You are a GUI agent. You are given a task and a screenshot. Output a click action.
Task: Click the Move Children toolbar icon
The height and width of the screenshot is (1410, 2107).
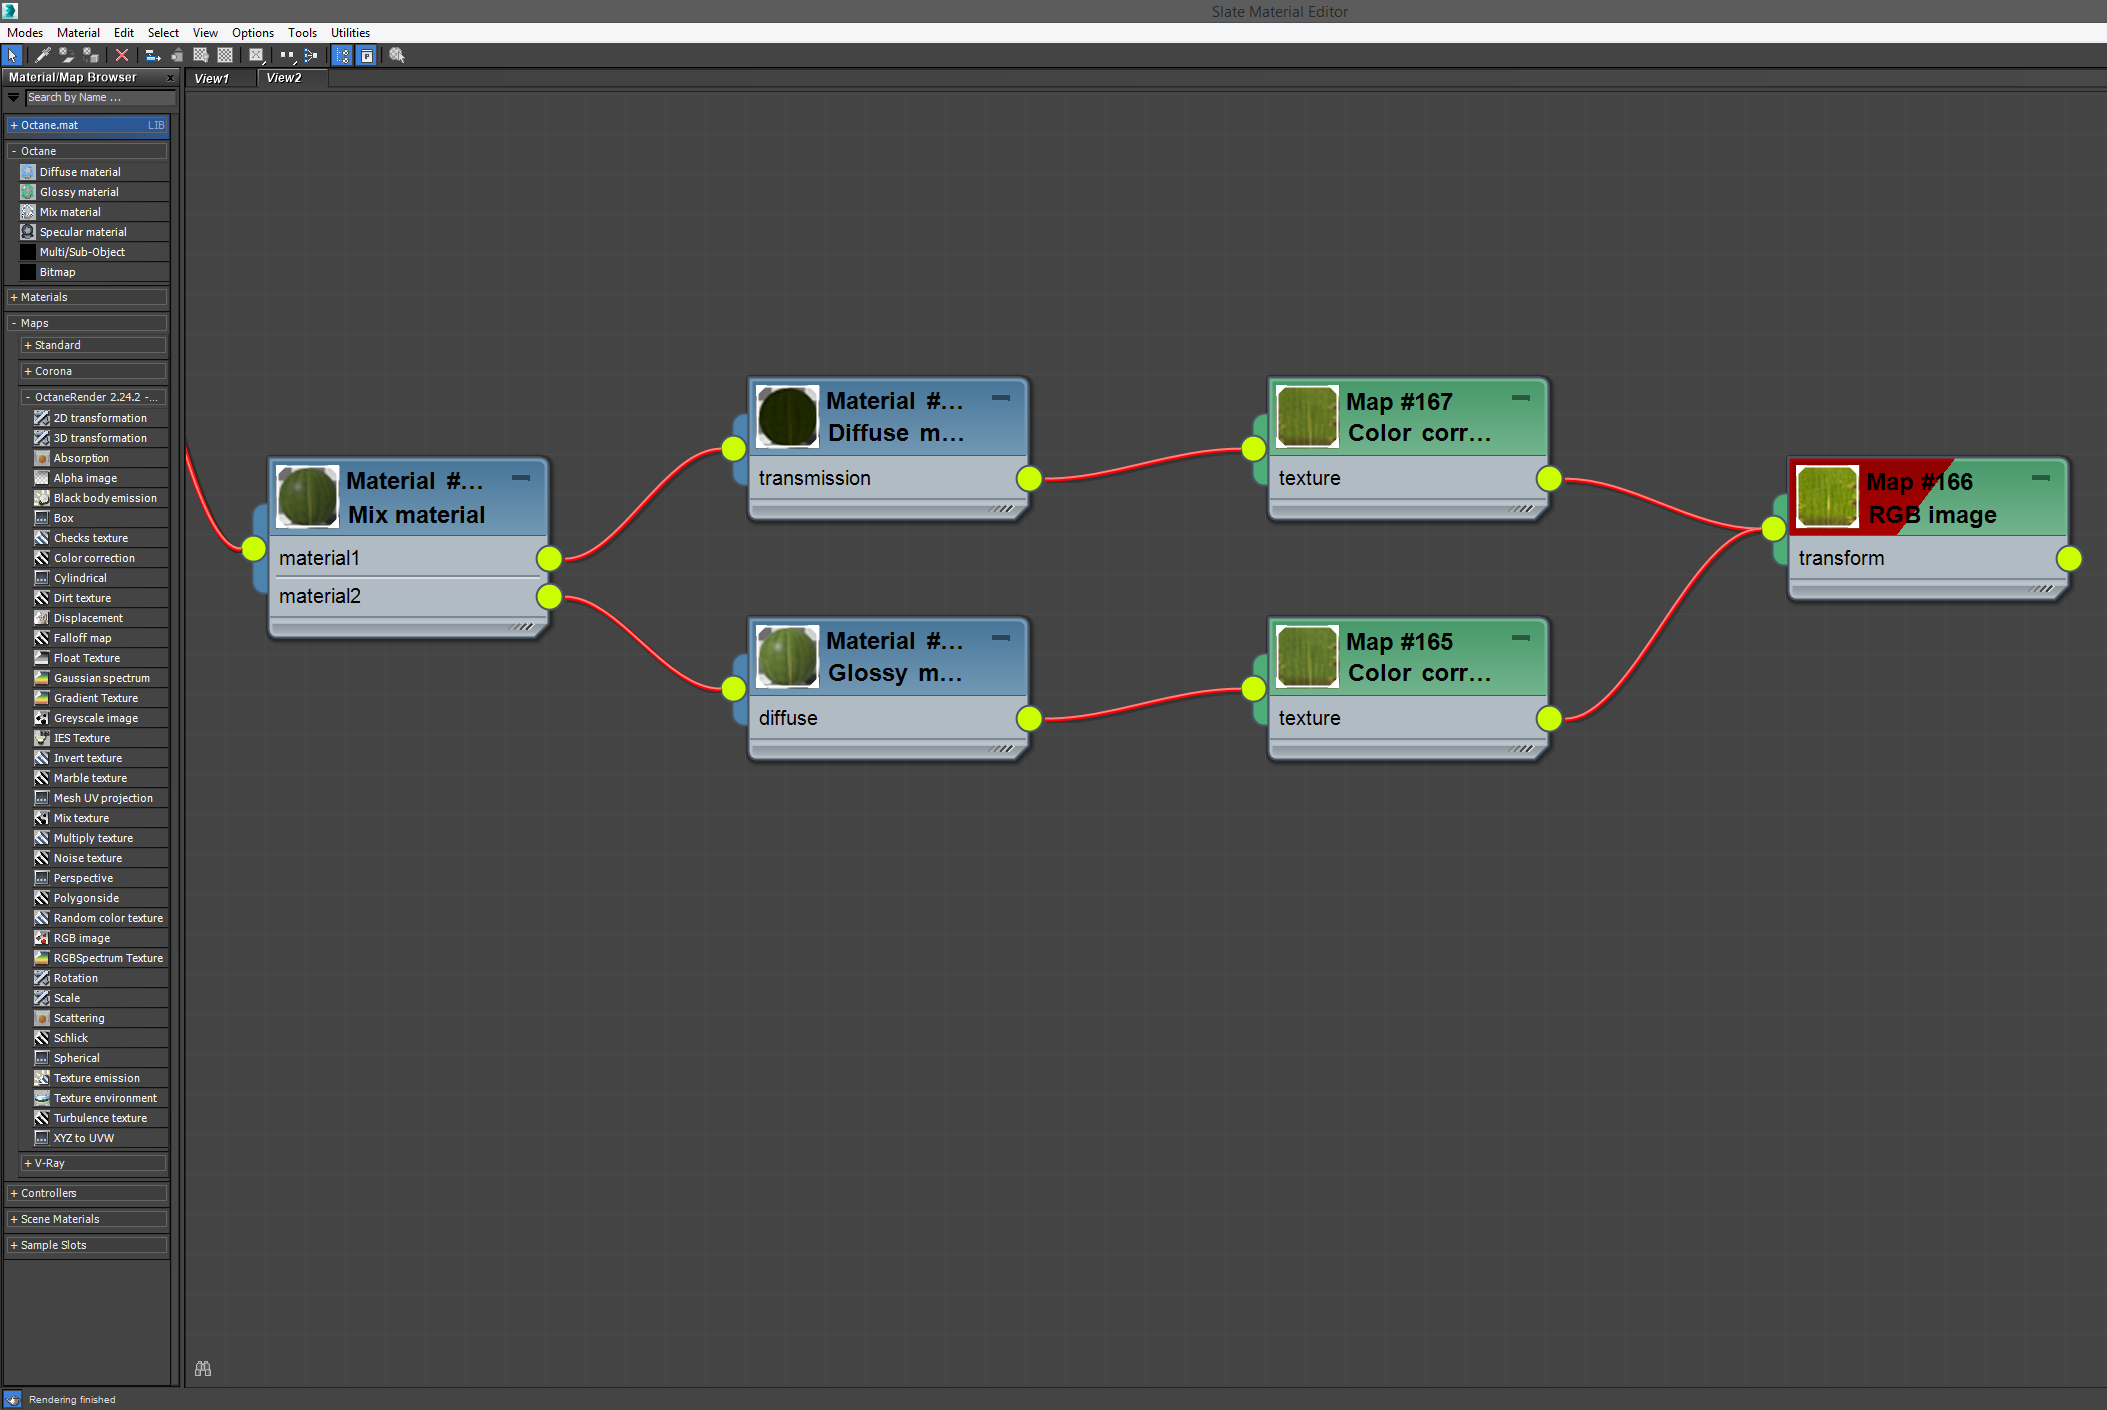pos(153,56)
